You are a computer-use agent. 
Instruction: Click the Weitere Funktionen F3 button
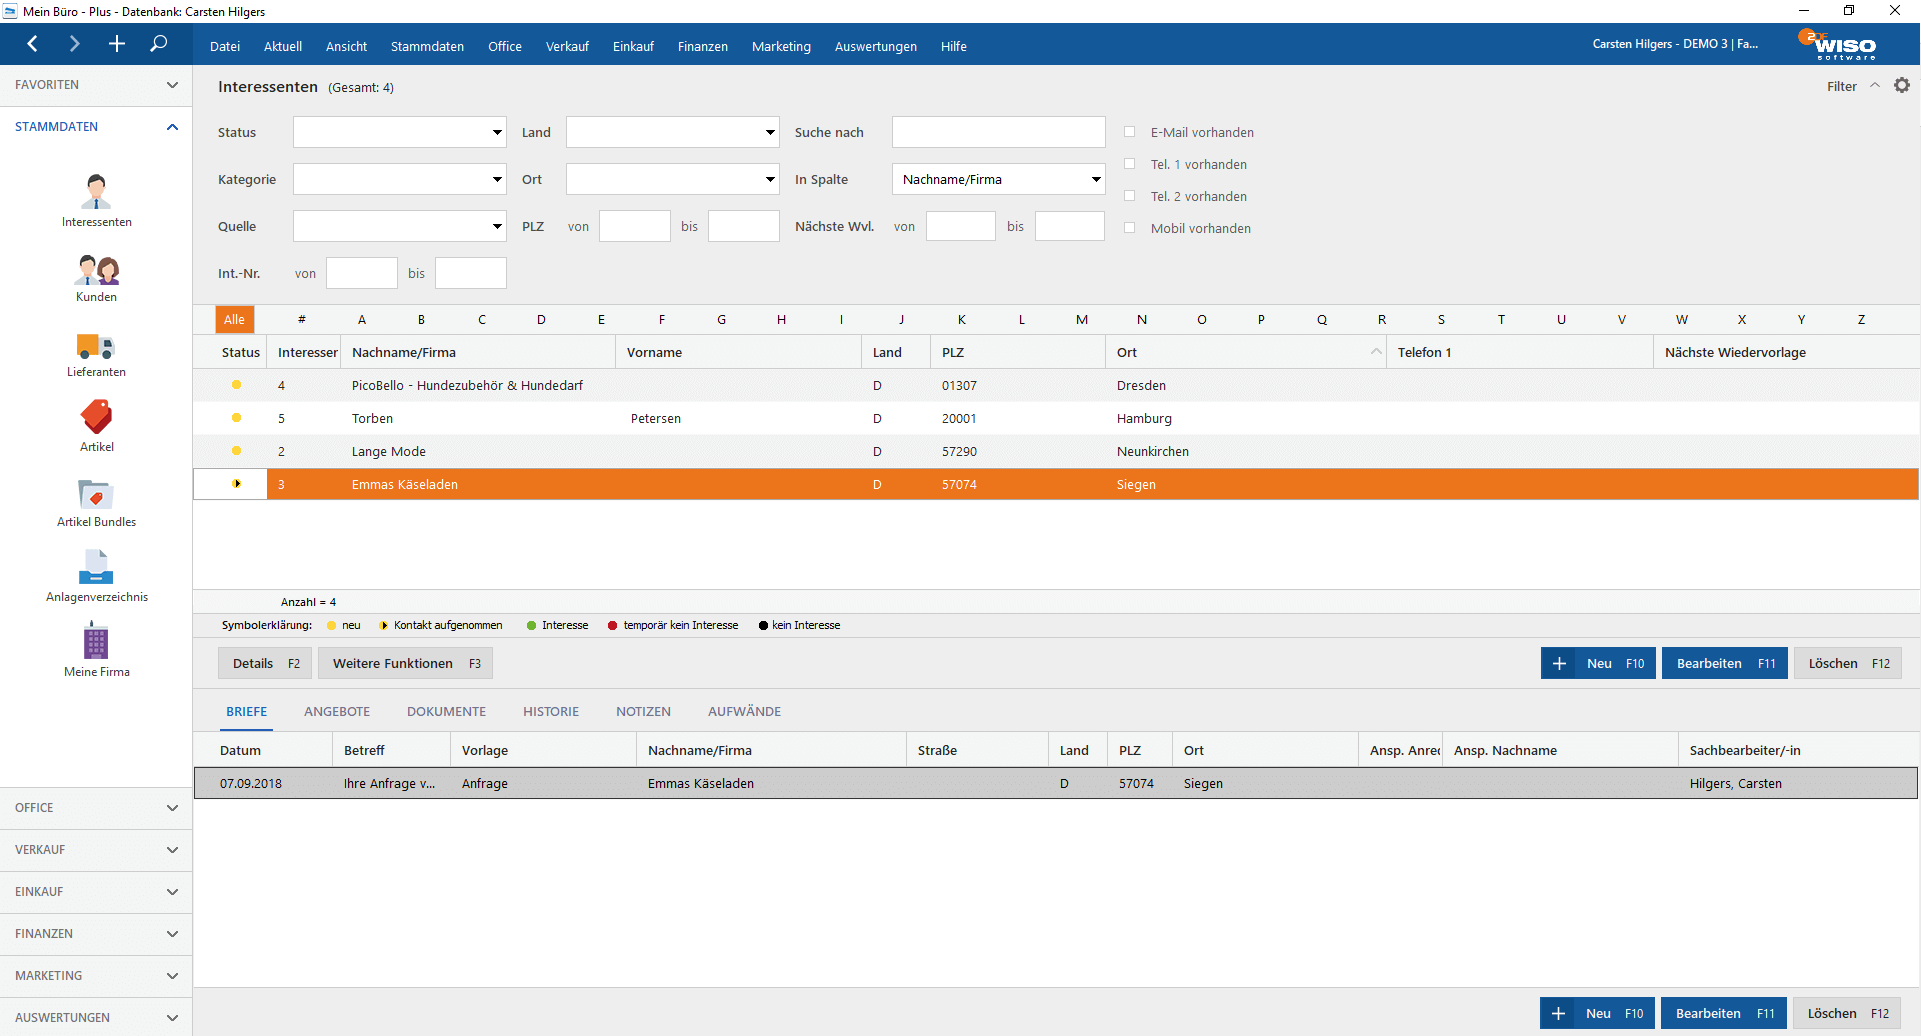pyautogui.click(x=405, y=664)
